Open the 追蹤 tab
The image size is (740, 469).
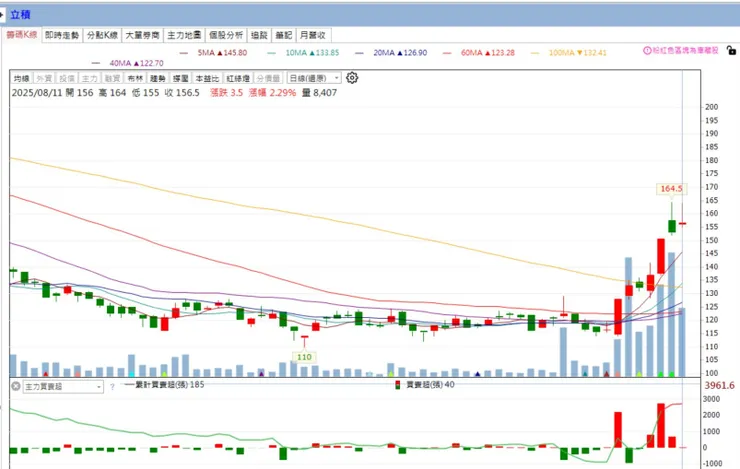pyautogui.click(x=259, y=35)
